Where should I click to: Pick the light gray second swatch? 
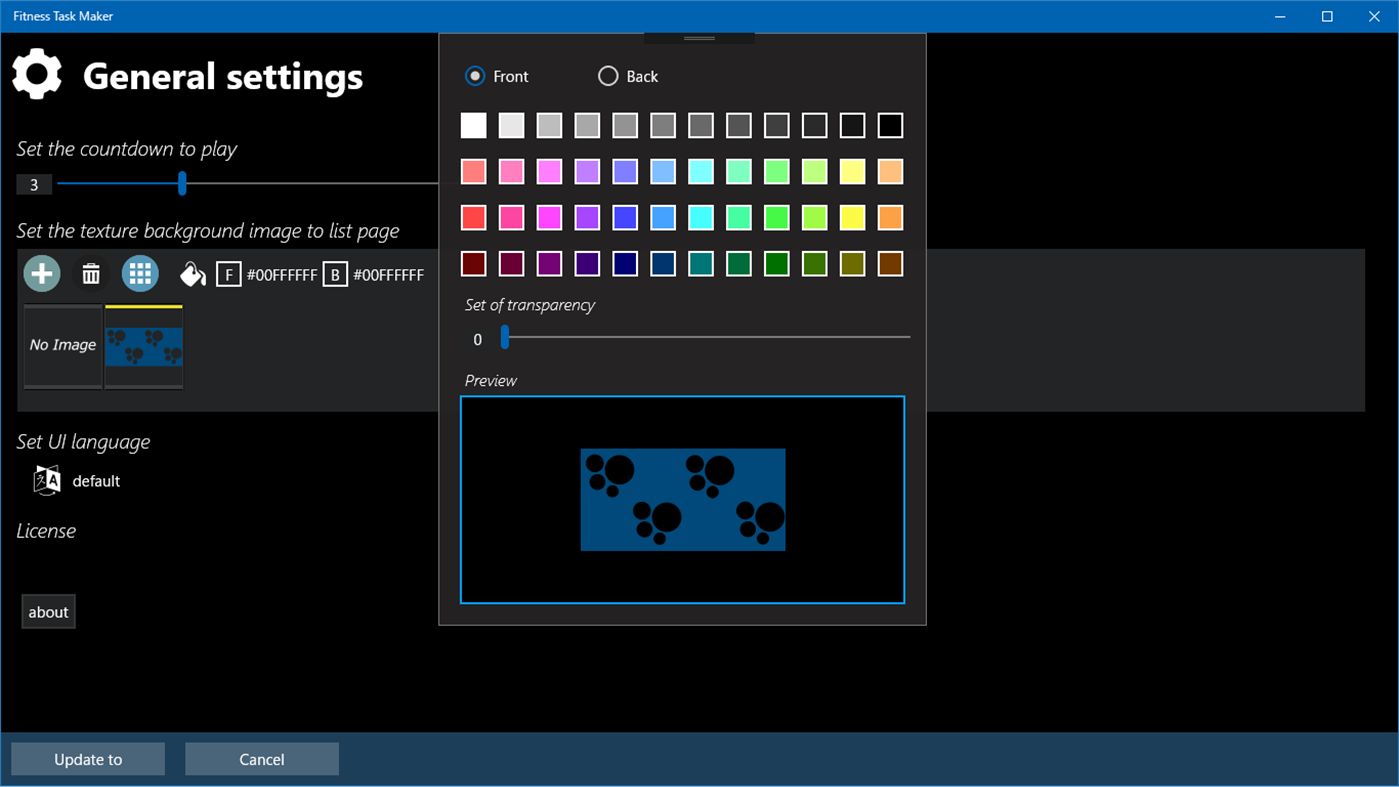(x=511, y=125)
